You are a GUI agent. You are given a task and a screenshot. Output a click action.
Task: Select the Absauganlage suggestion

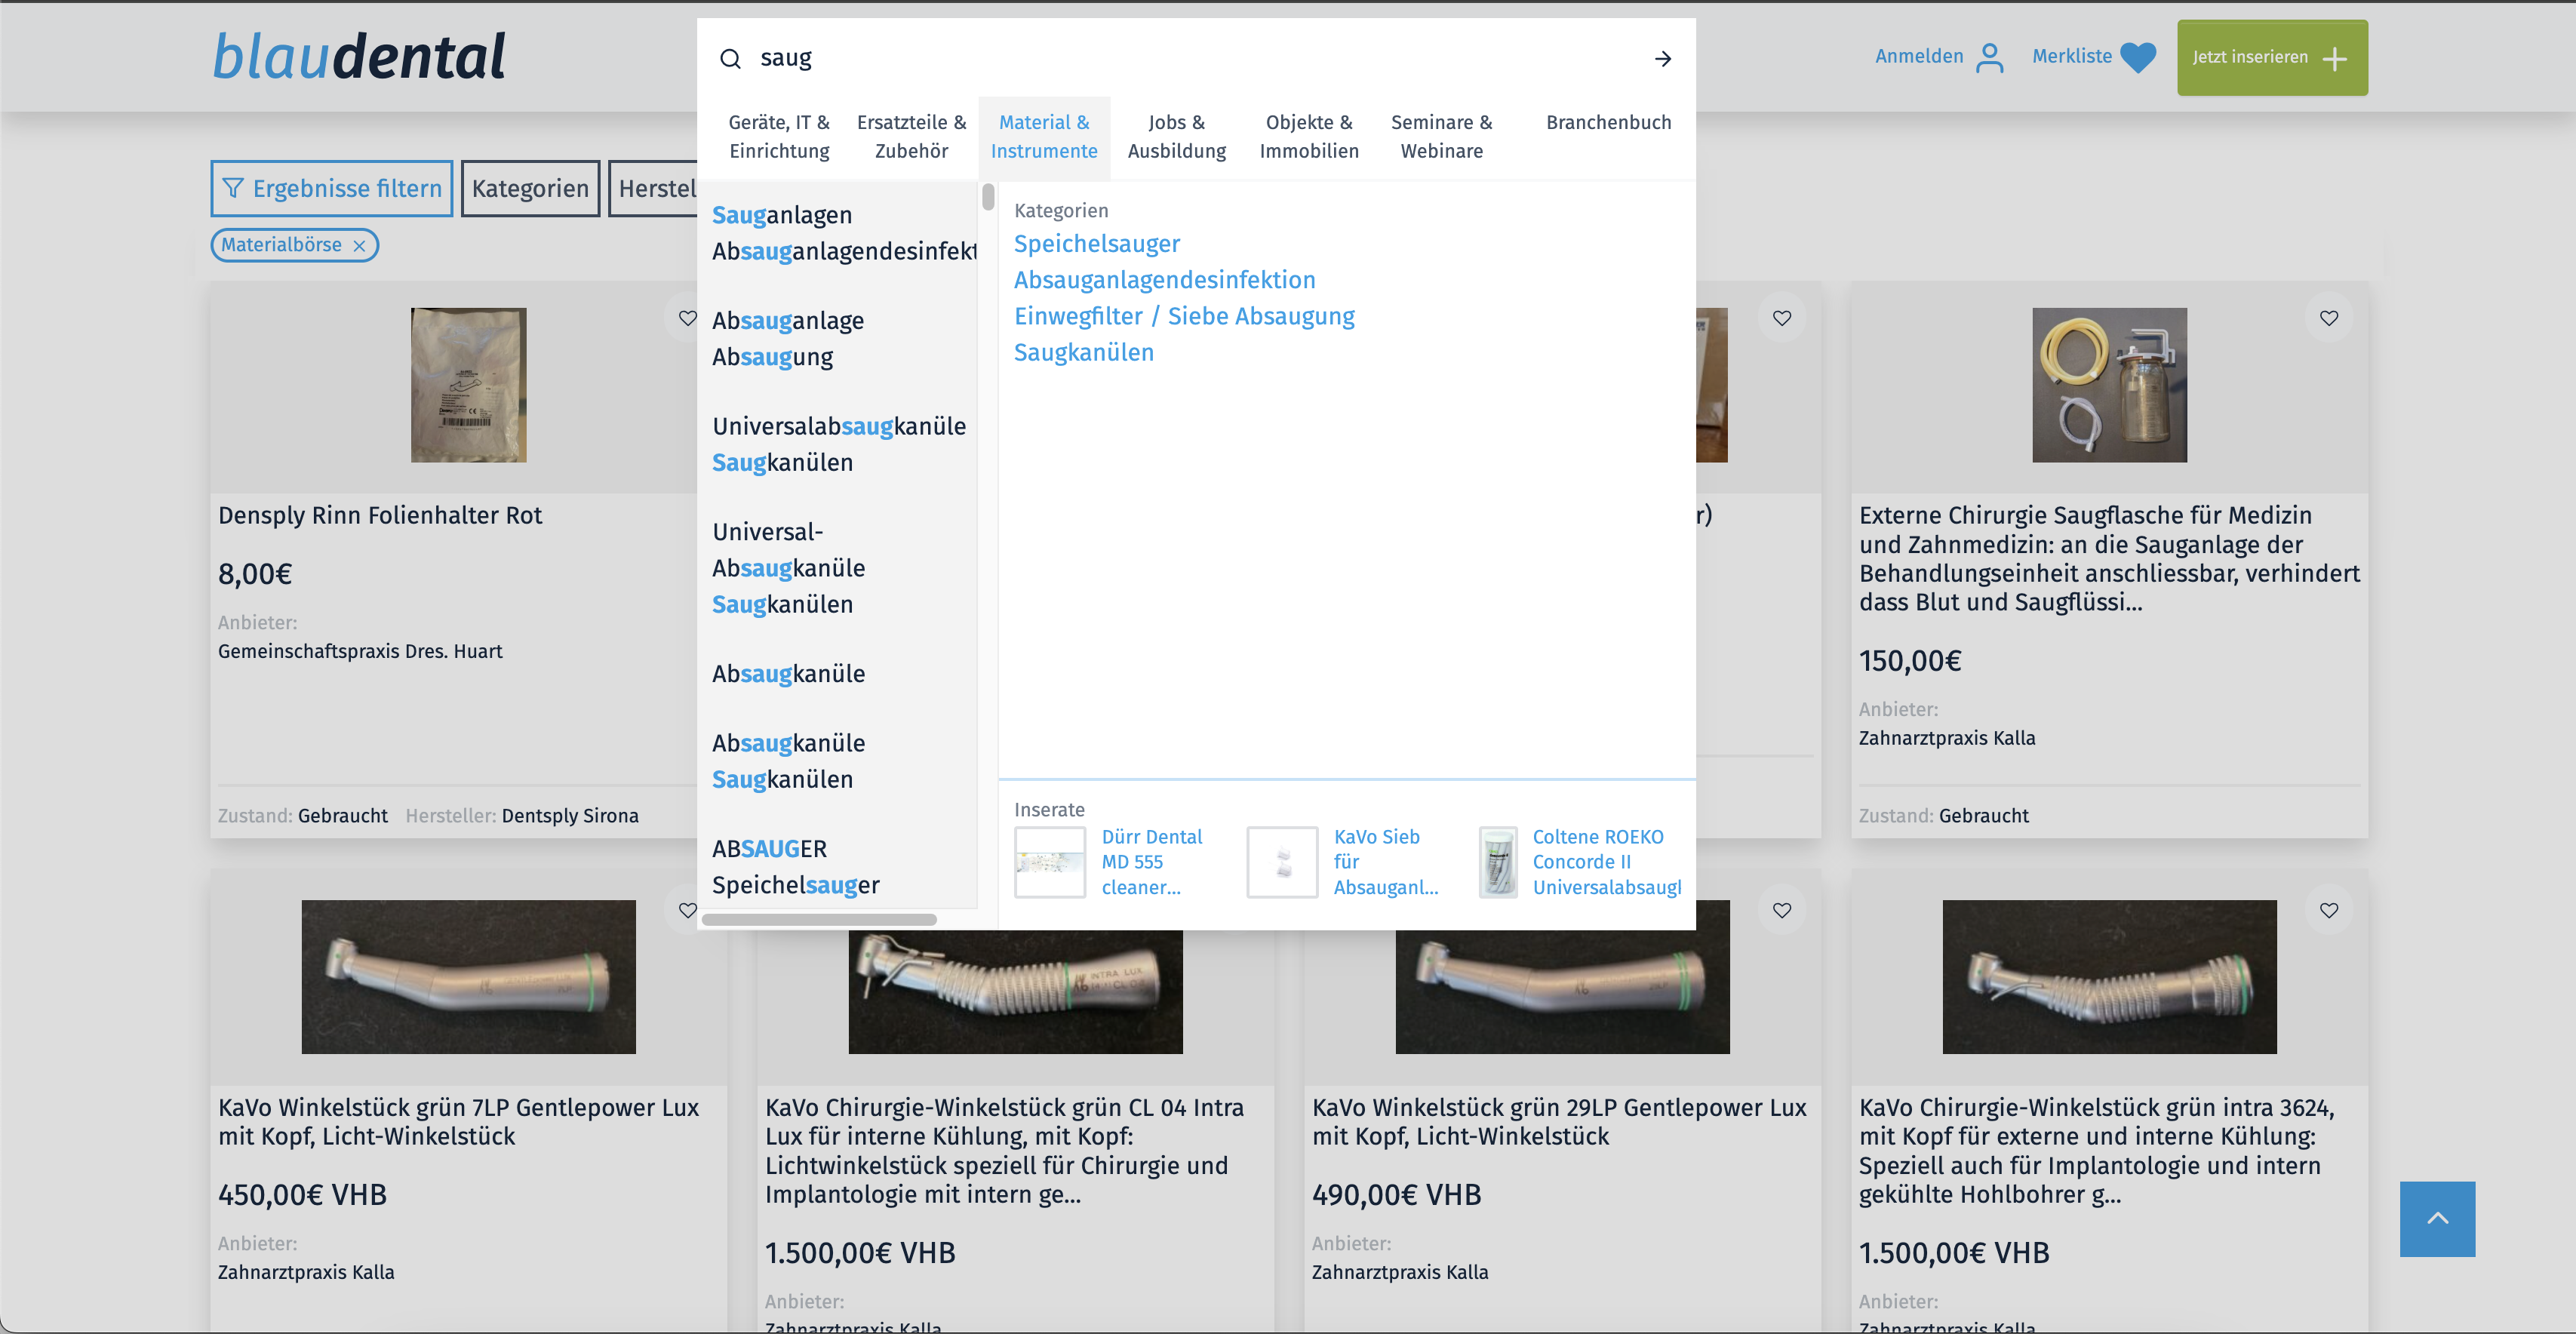pos(788,321)
